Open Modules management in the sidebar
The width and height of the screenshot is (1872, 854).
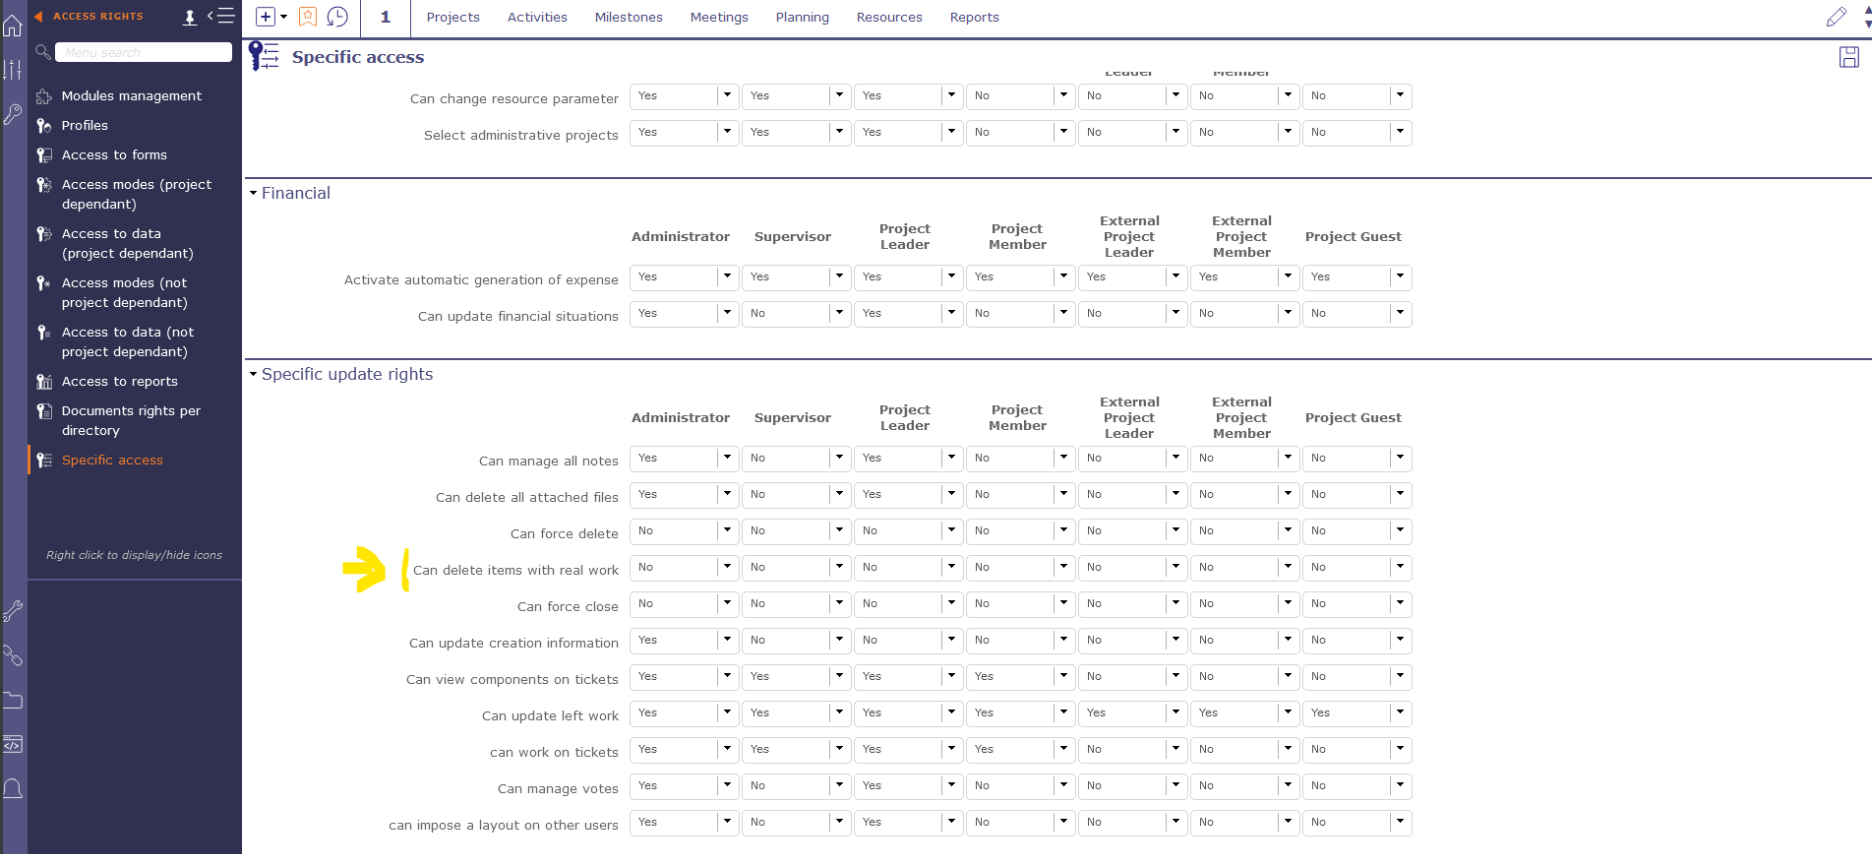click(x=131, y=96)
